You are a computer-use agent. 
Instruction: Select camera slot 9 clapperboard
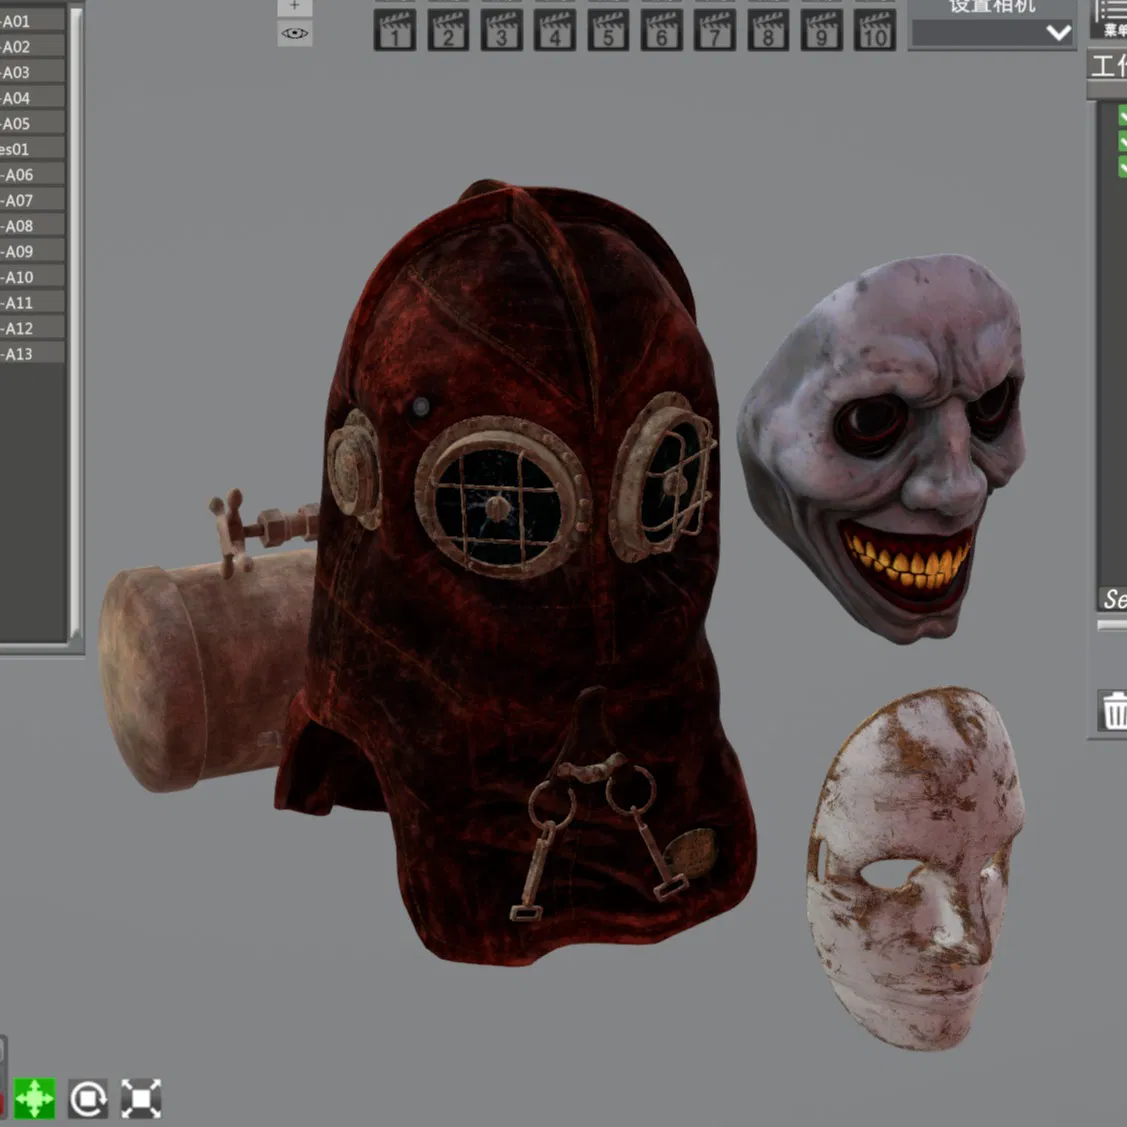pyautogui.click(x=822, y=29)
